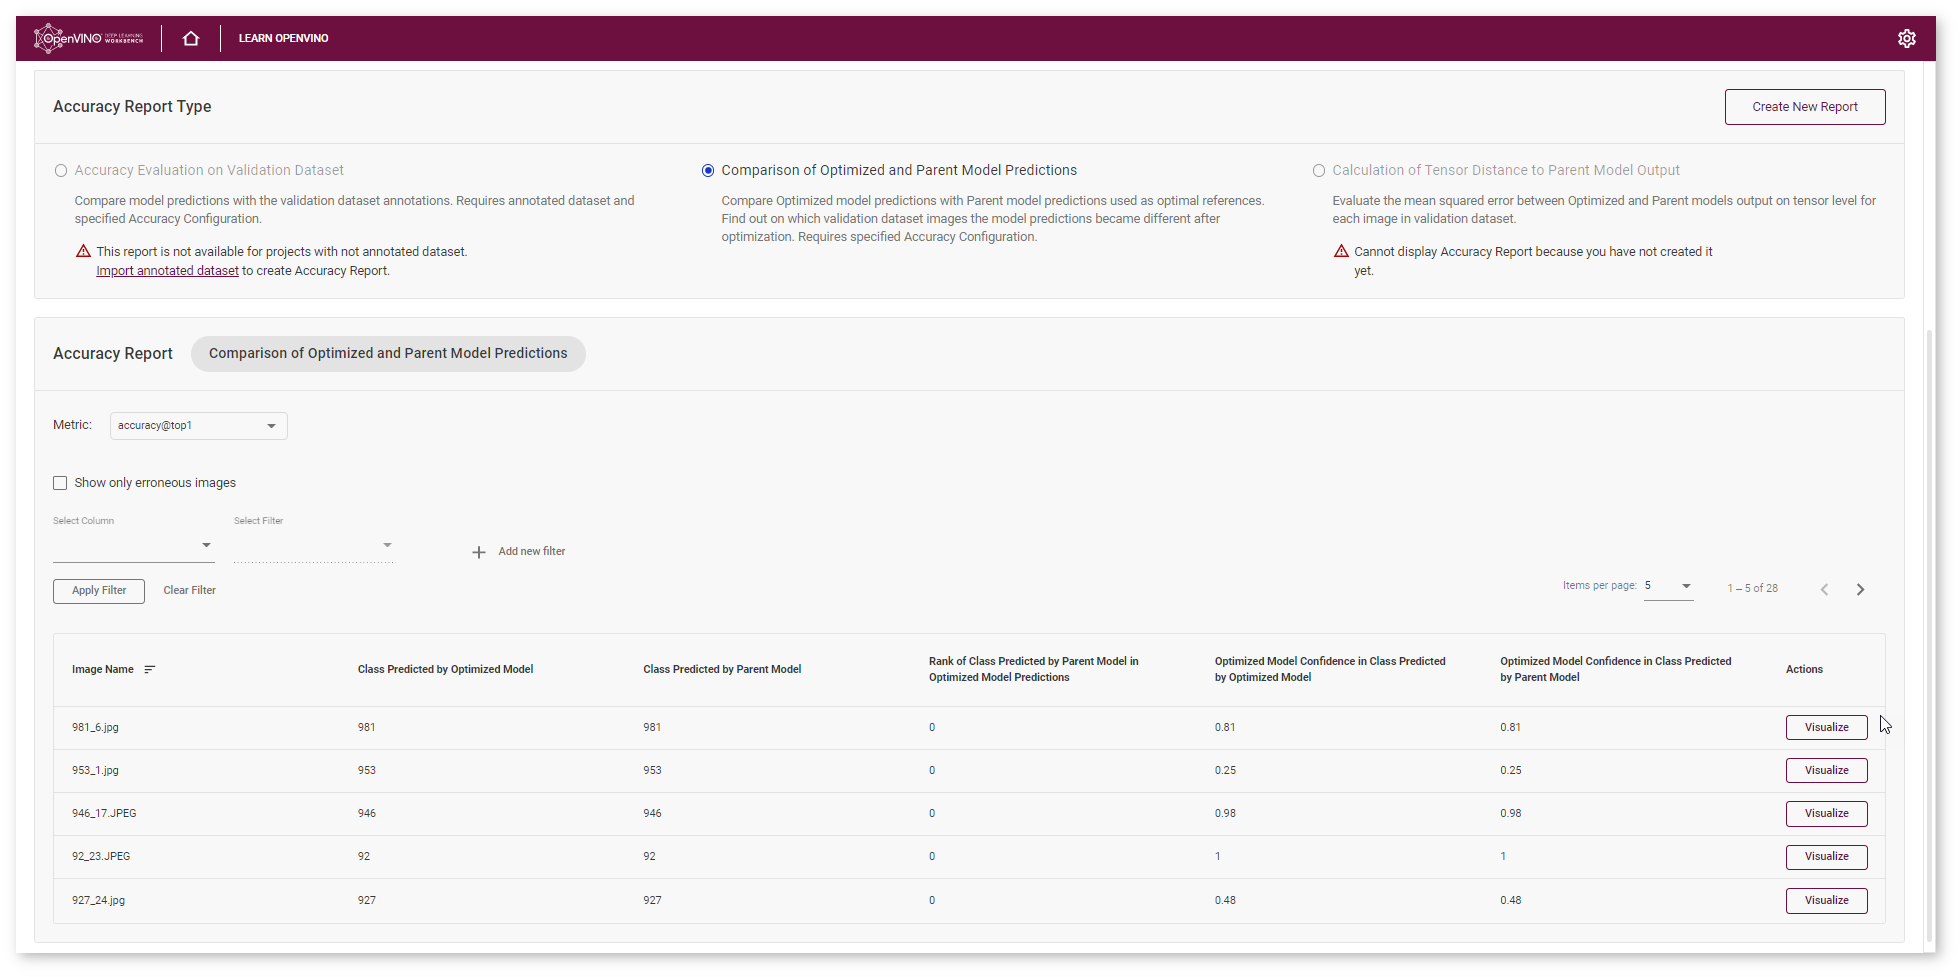Click the 981_6.jpg image name cell
This screenshot has height=977, width=1960.
click(95, 728)
